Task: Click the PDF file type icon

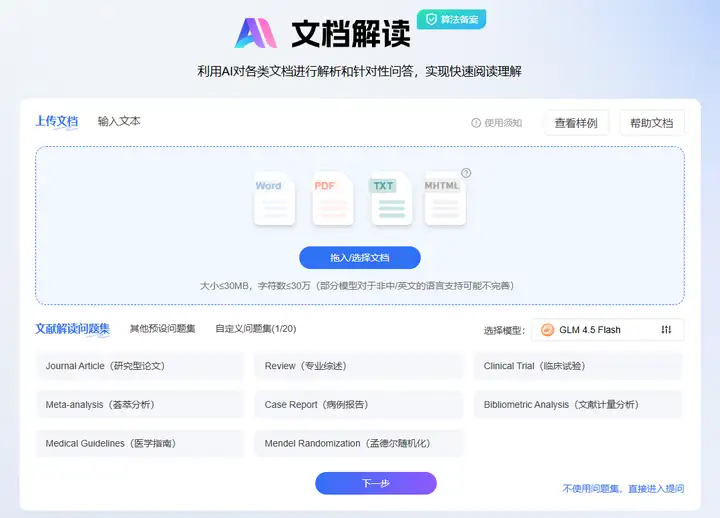Action: (x=333, y=198)
